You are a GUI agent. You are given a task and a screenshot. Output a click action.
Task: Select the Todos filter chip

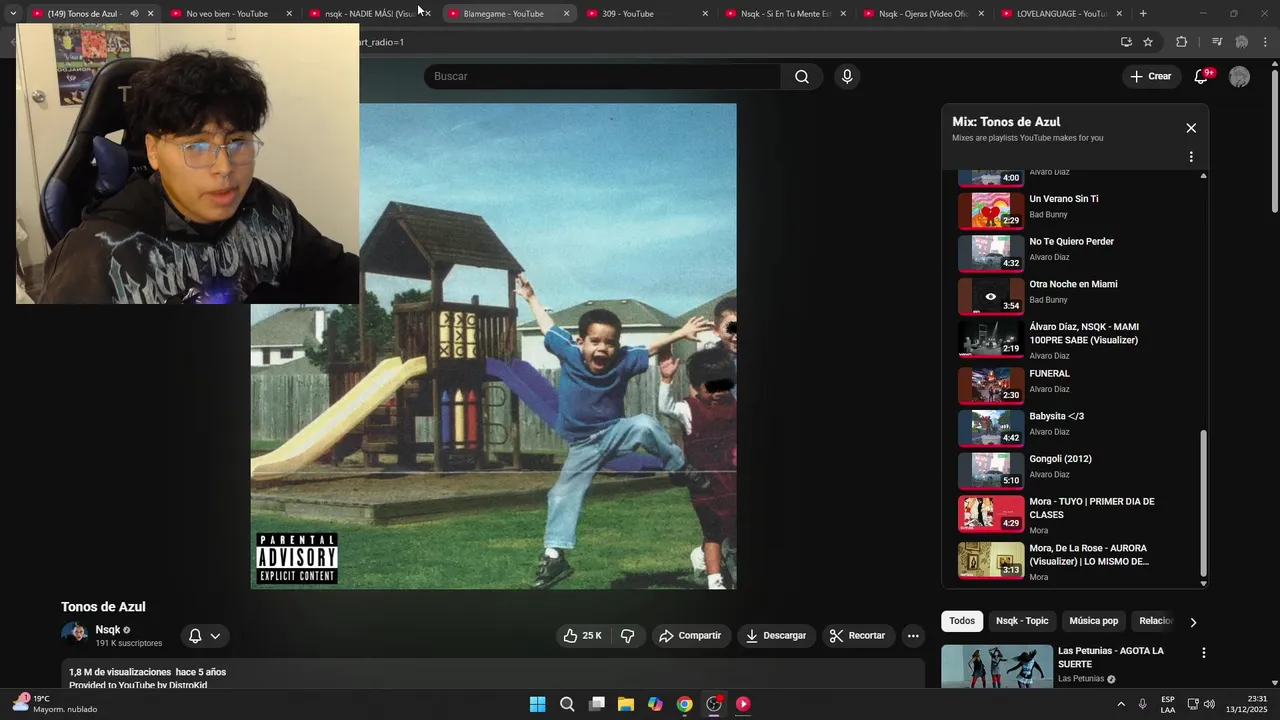(962, 621)
